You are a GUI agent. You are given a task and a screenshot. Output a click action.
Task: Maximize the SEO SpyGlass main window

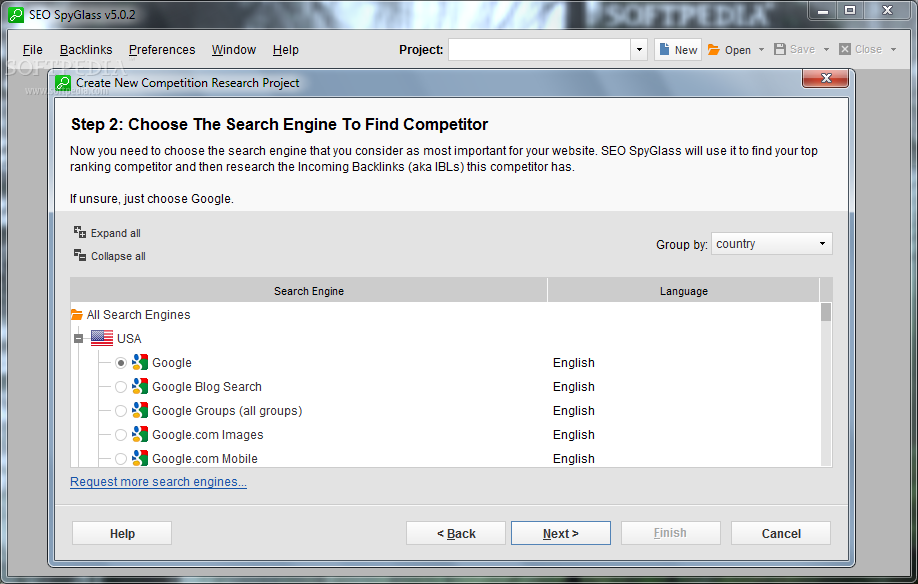coord(850,10)
